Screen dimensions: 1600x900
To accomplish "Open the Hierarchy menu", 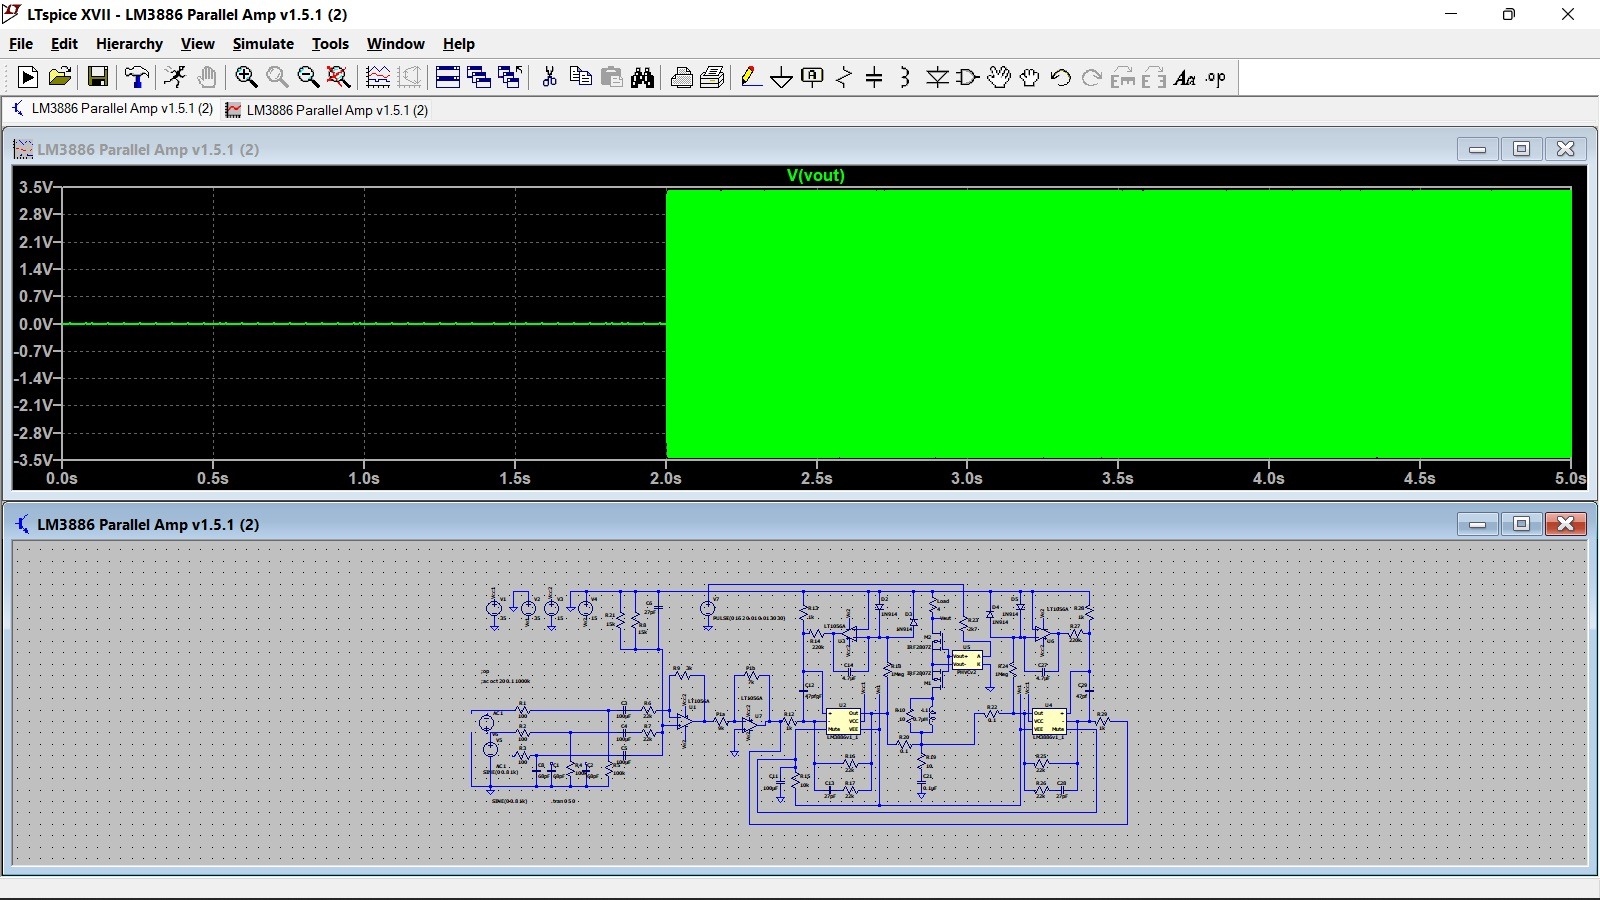I will (129, 44).
